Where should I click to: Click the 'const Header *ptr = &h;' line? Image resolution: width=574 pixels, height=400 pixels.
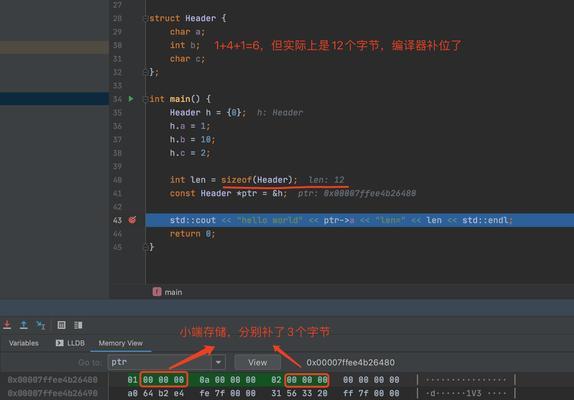pos(228,193)
